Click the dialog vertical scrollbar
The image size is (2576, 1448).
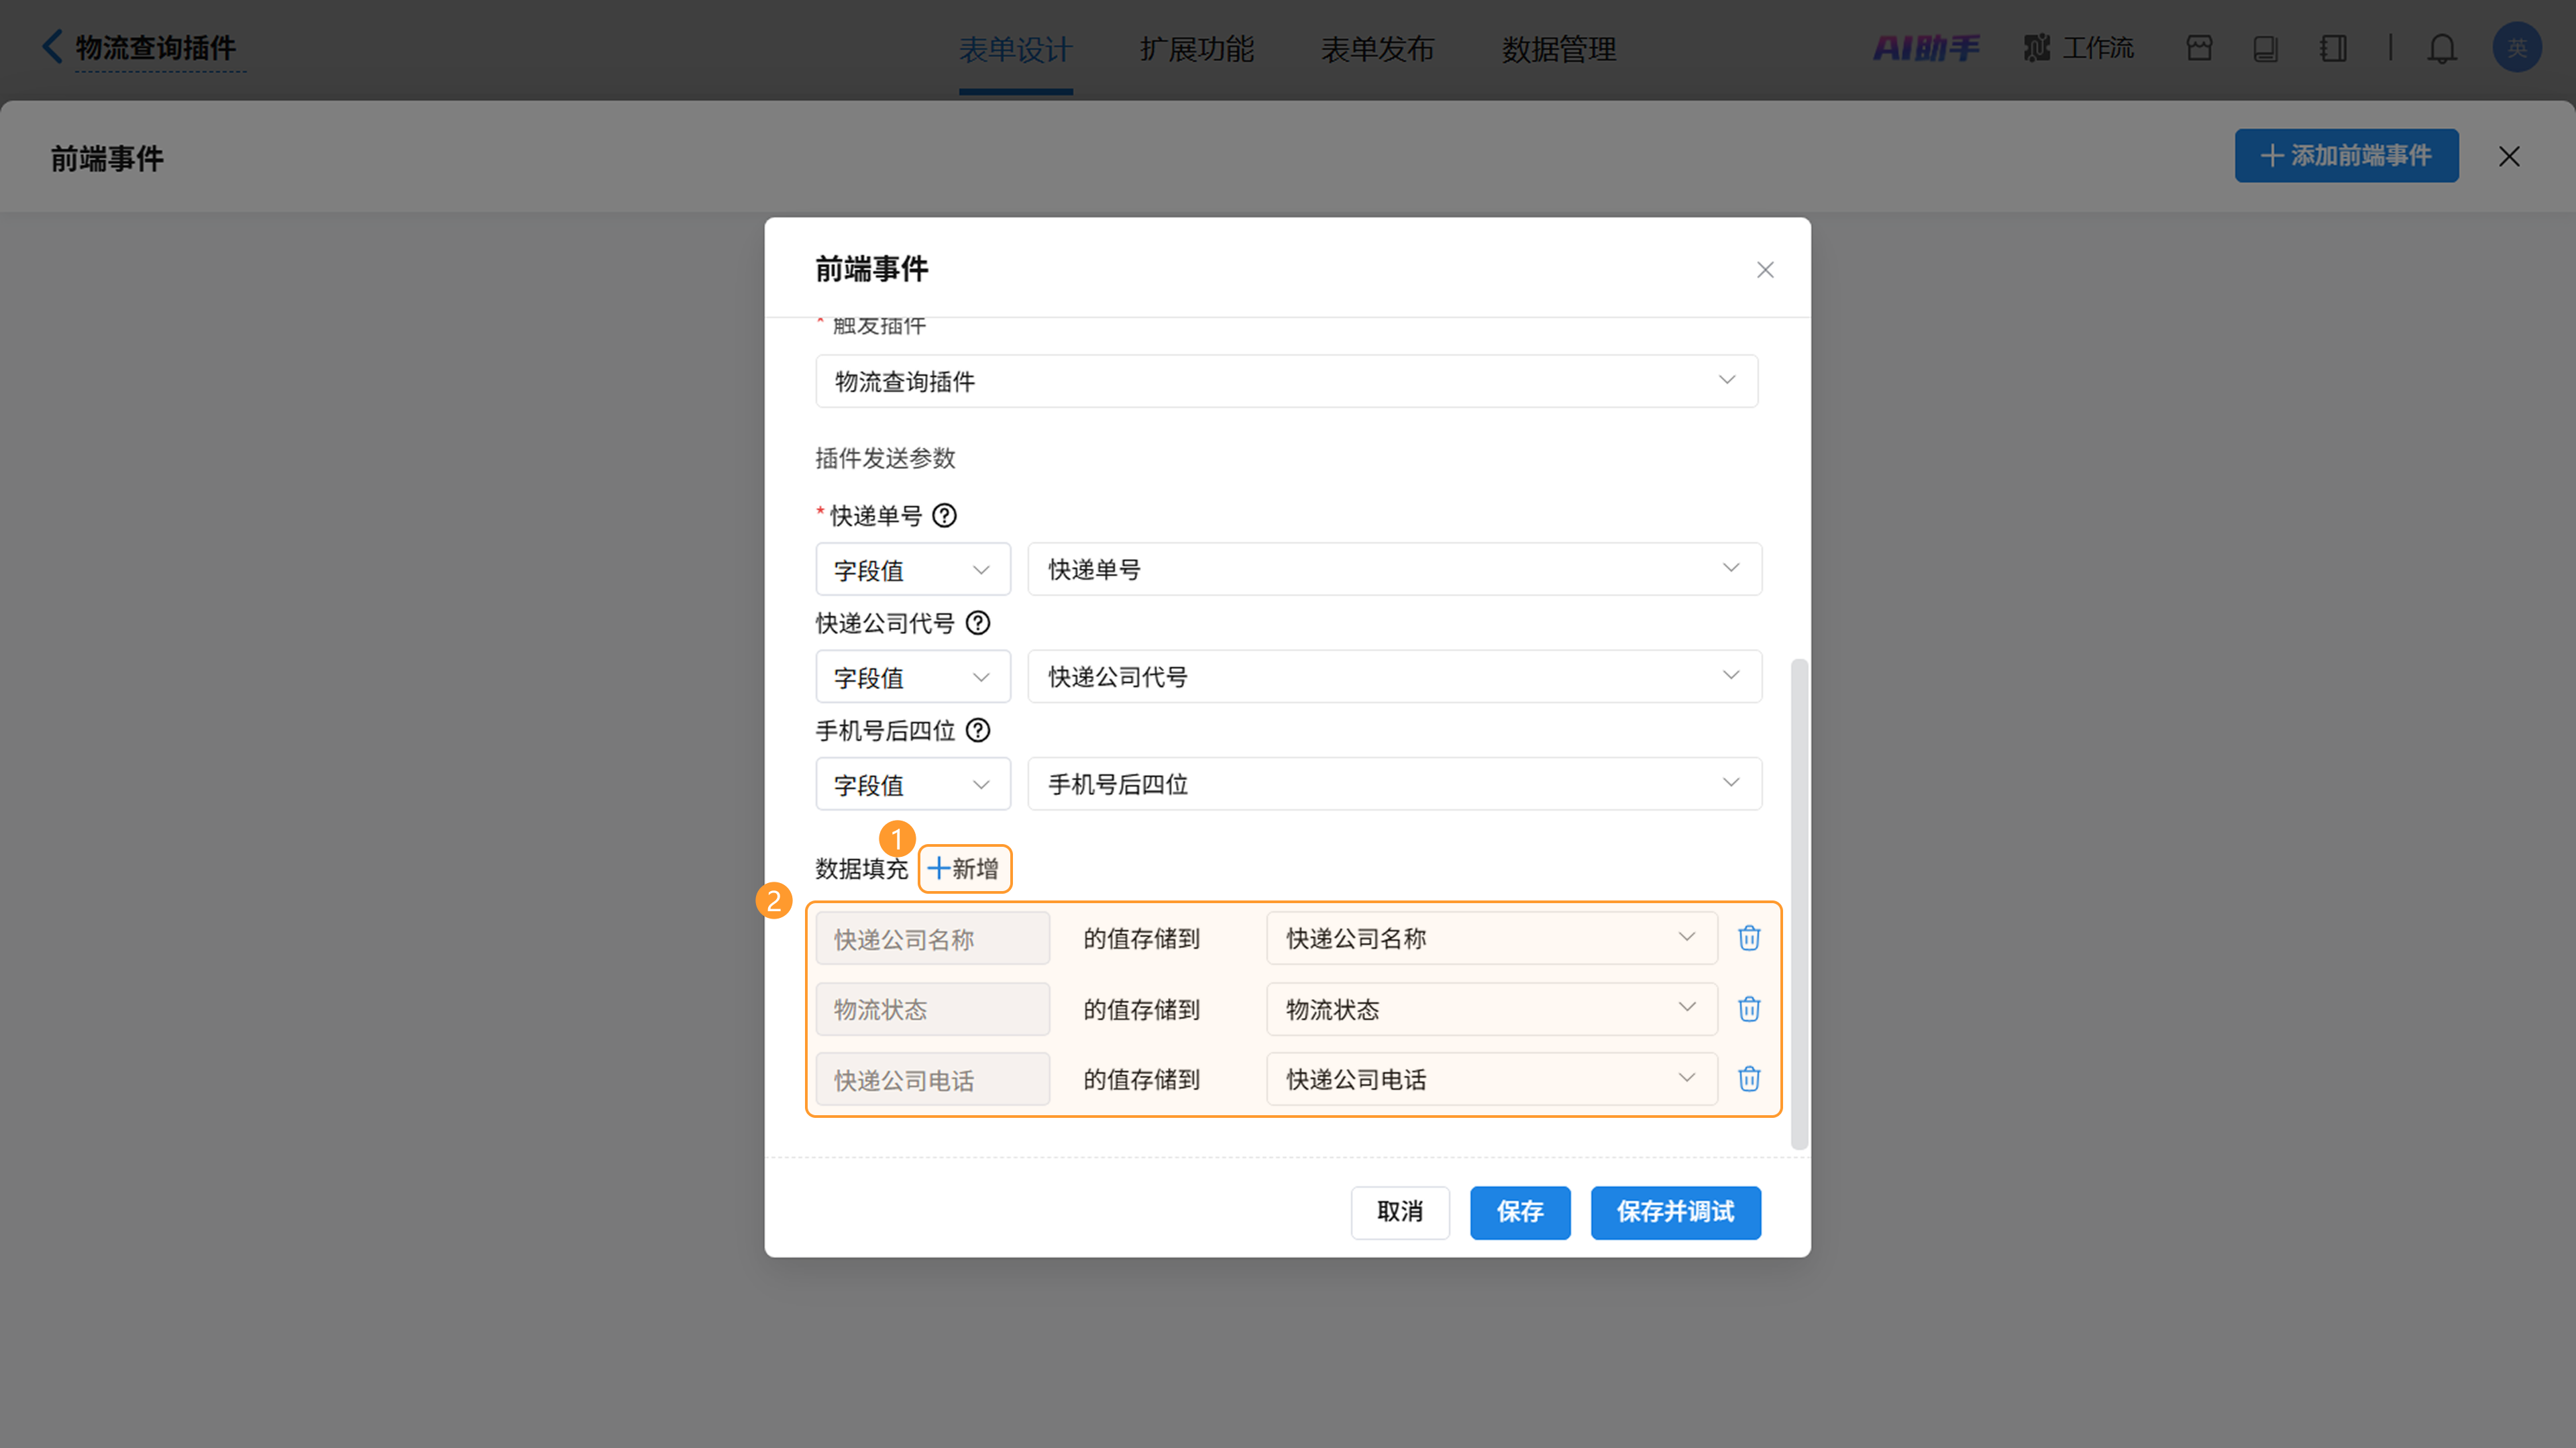pos(1798,904)
